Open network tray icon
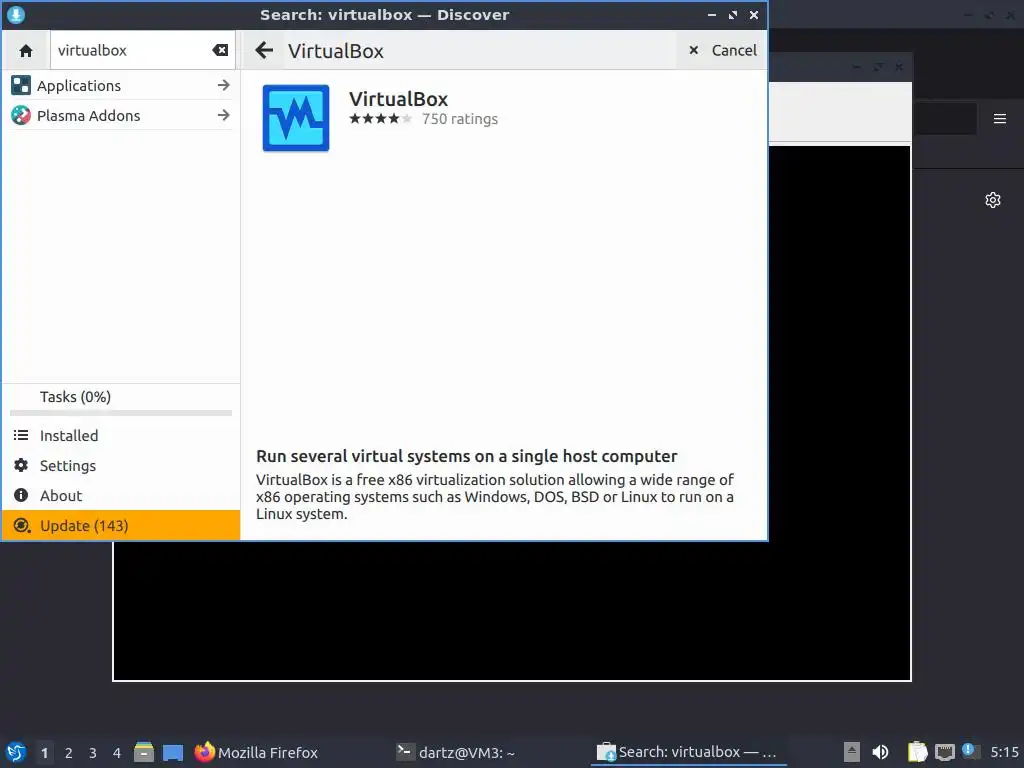The height and width of the screenshot is (768, 1024). (x=944, y=752)
